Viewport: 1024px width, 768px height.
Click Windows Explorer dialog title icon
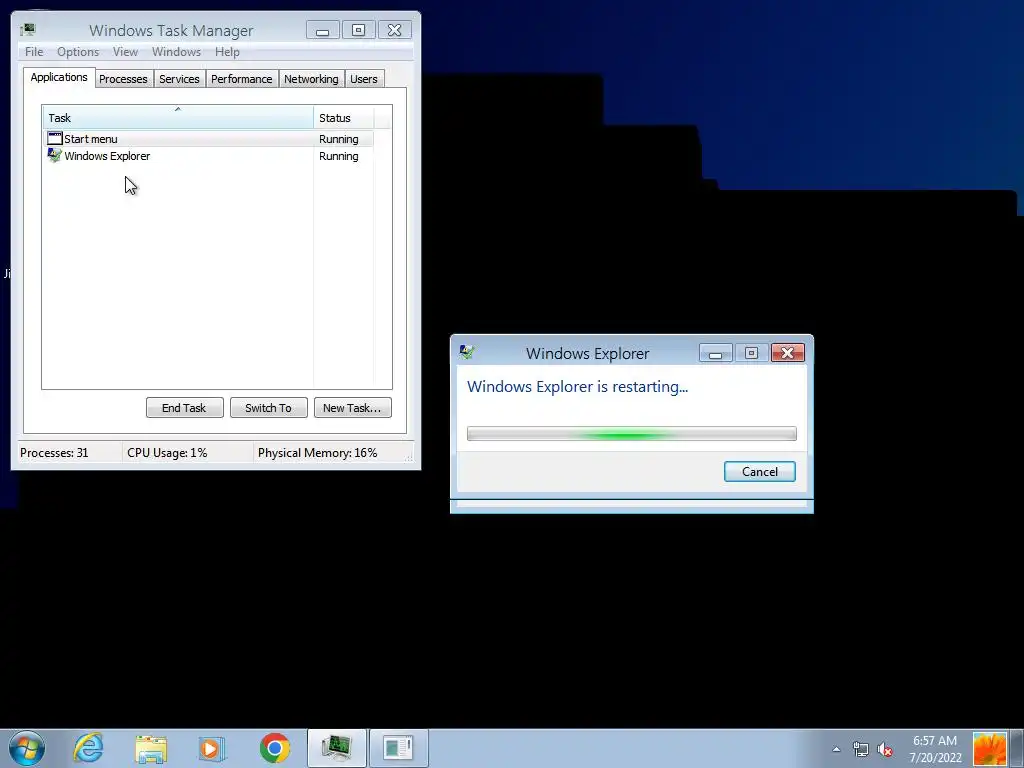tap(466, 353)
